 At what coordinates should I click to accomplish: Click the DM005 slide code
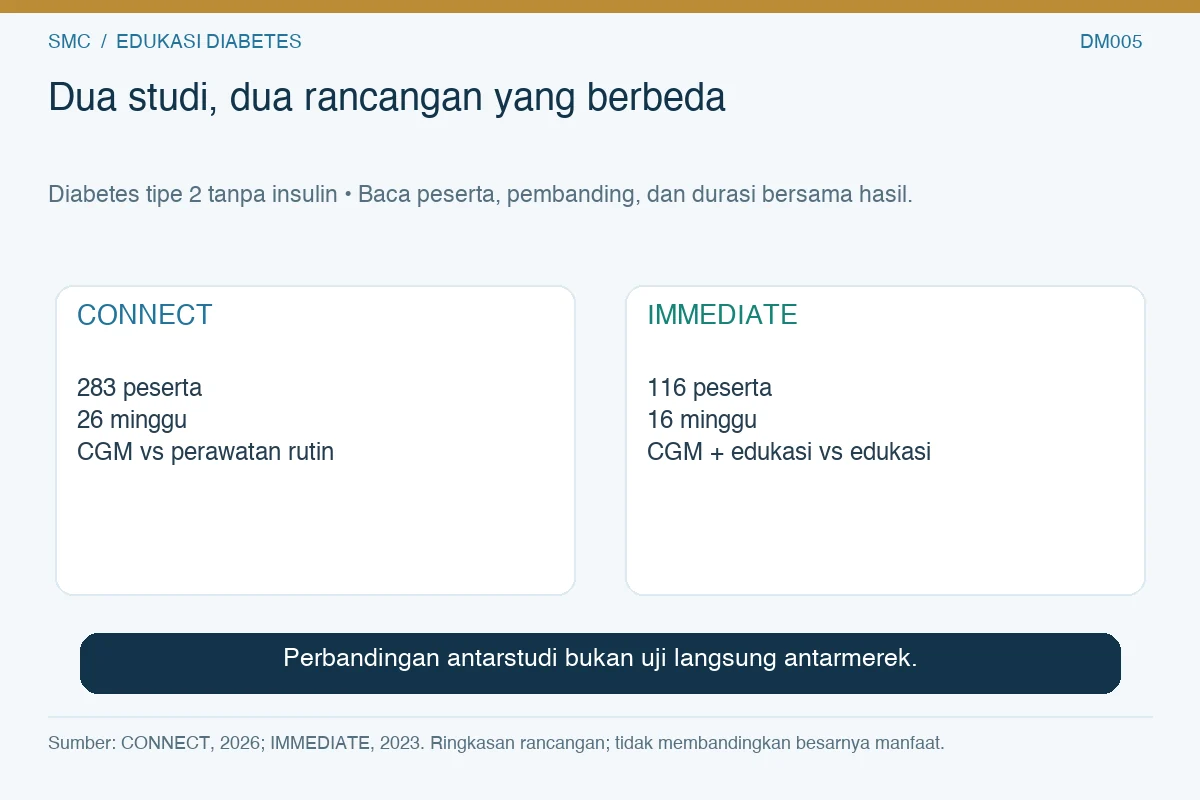[x=1111, y=42]
